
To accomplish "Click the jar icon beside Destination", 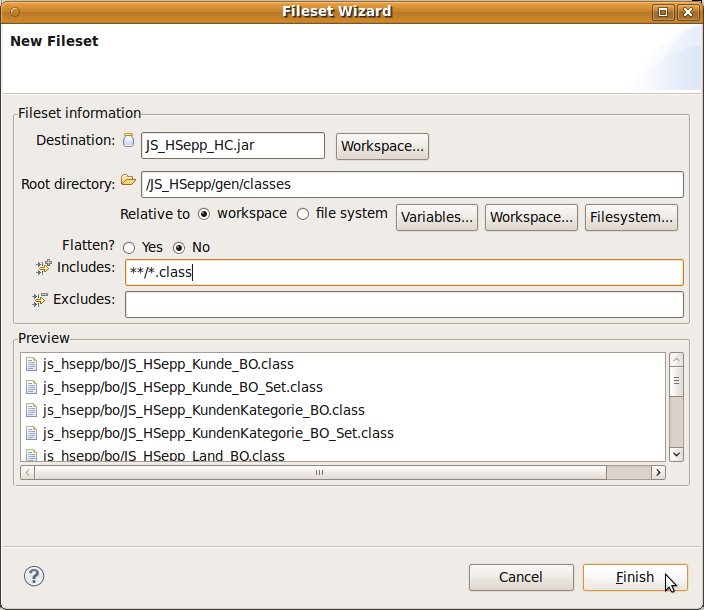I will (128, 141).
